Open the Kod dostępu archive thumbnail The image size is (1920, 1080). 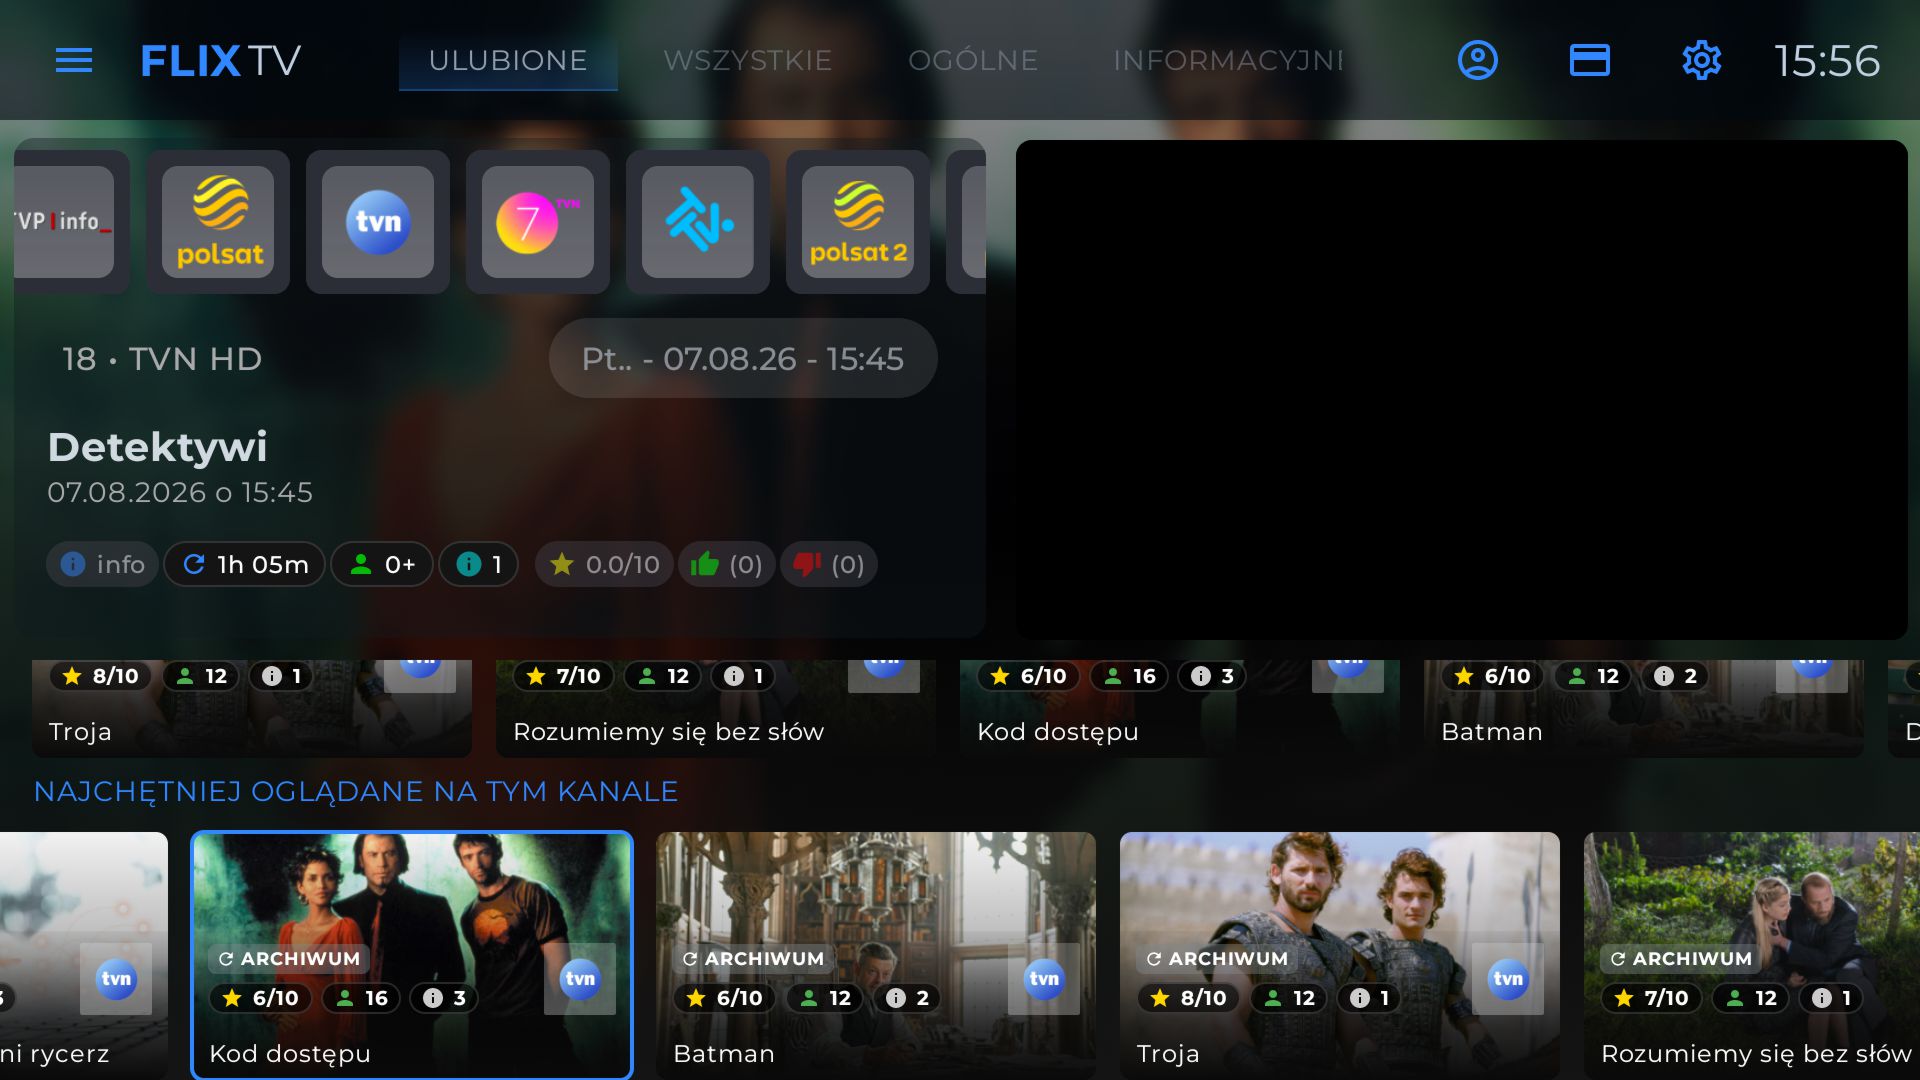(x=412, y=955)
